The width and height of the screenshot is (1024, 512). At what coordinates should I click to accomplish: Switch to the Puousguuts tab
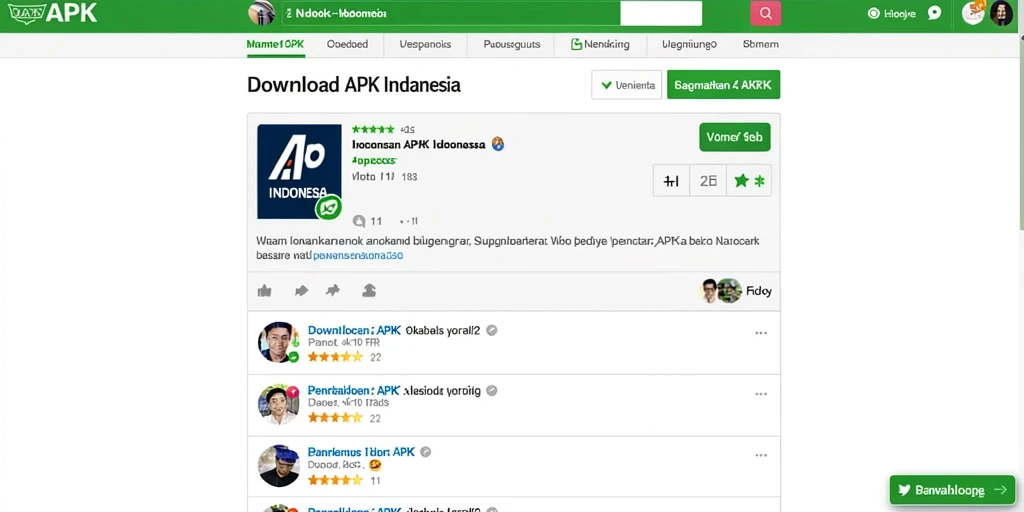click(511, 44)
